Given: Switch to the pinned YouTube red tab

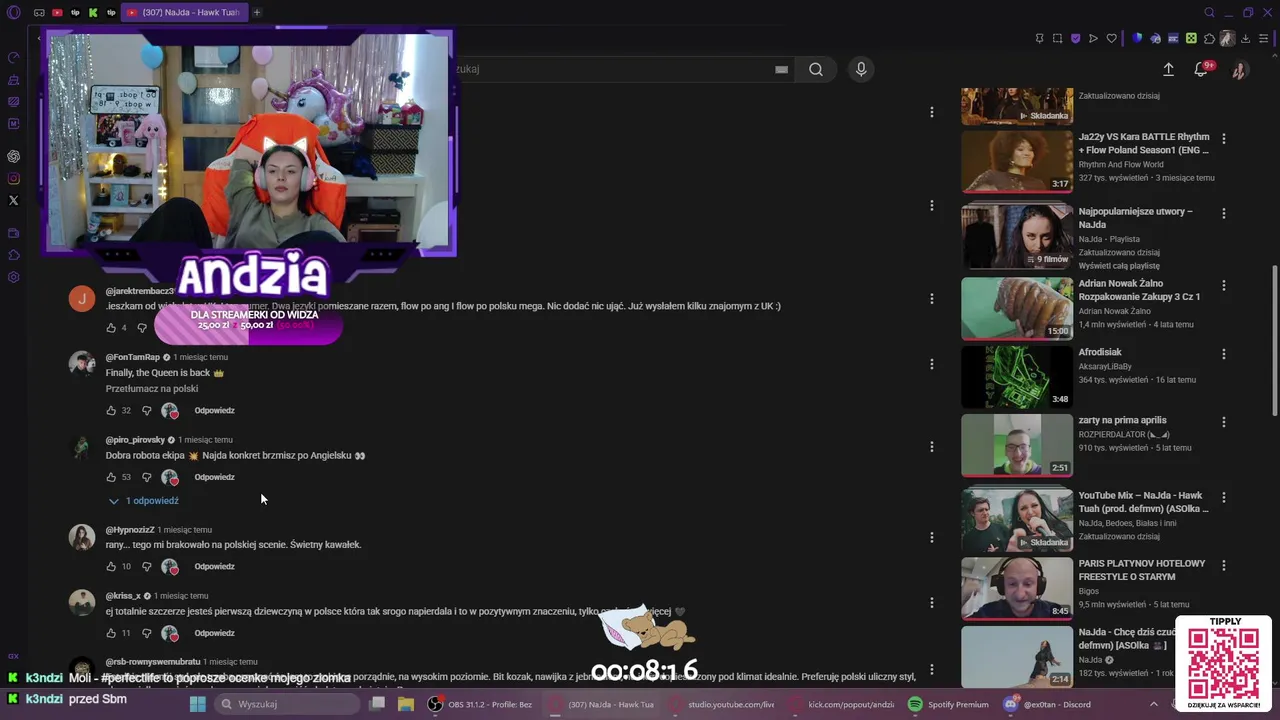Looking at the screenshot, I should [57, 13].
